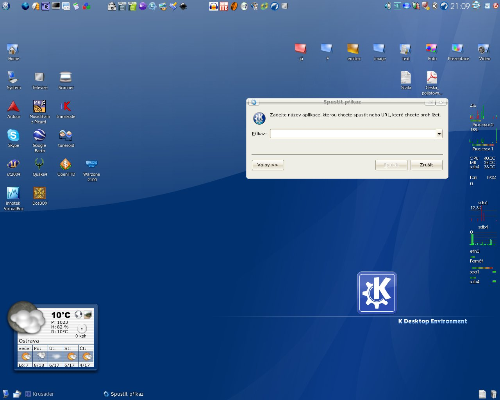Click the Volby options button in Run dialog
Image resolution: width=500 pixels, height=400 pixels.
coord(268,165)
